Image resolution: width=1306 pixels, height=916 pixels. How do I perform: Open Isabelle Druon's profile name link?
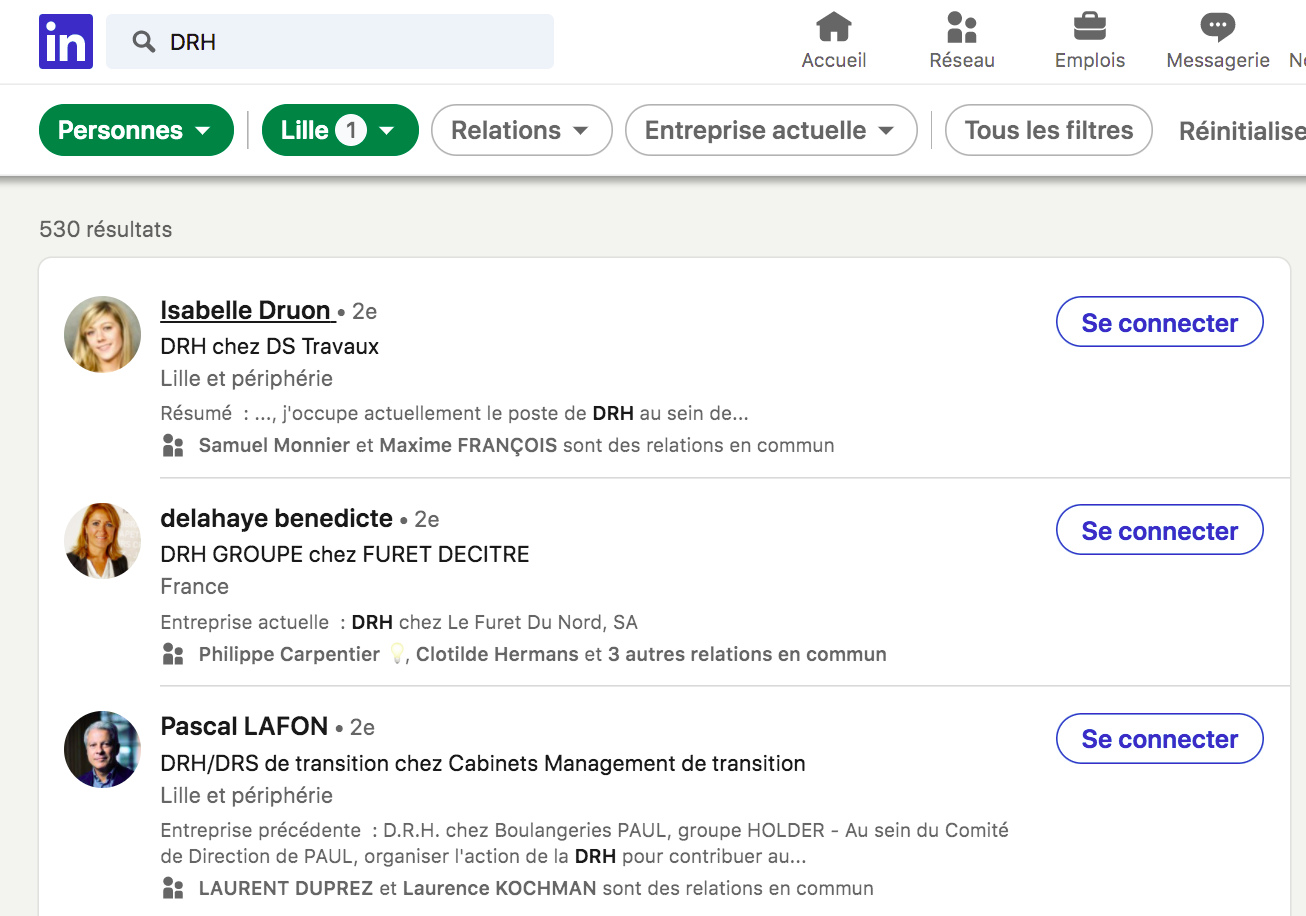click(246, 311)
